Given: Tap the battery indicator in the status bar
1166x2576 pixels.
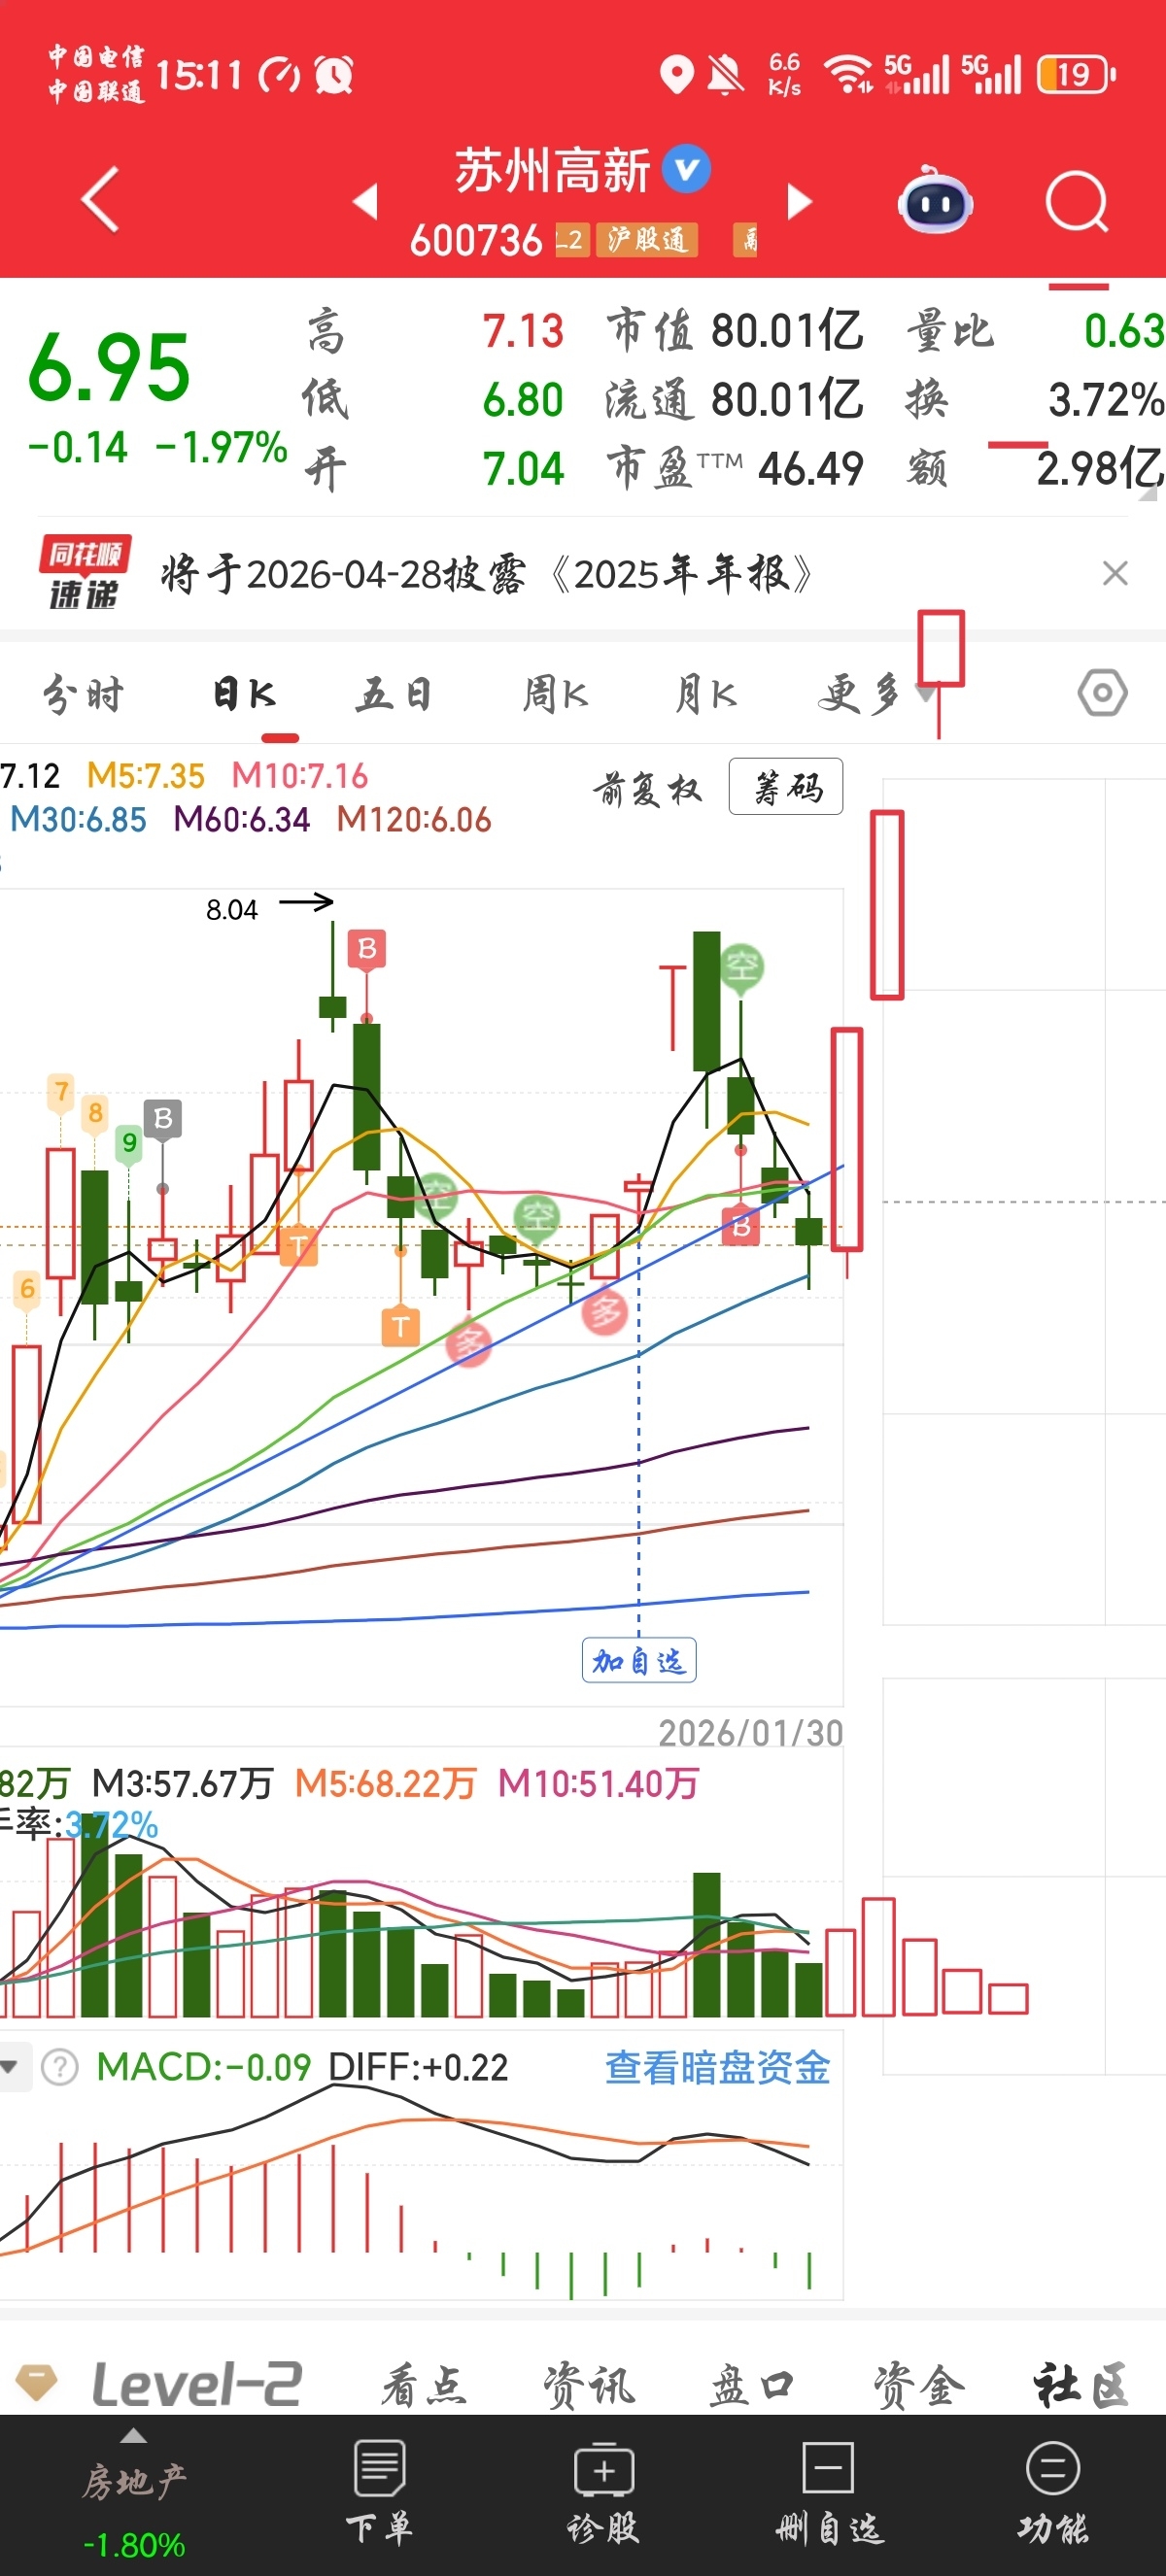Looking at the screenshot, I should click(x=1076, y=75).
